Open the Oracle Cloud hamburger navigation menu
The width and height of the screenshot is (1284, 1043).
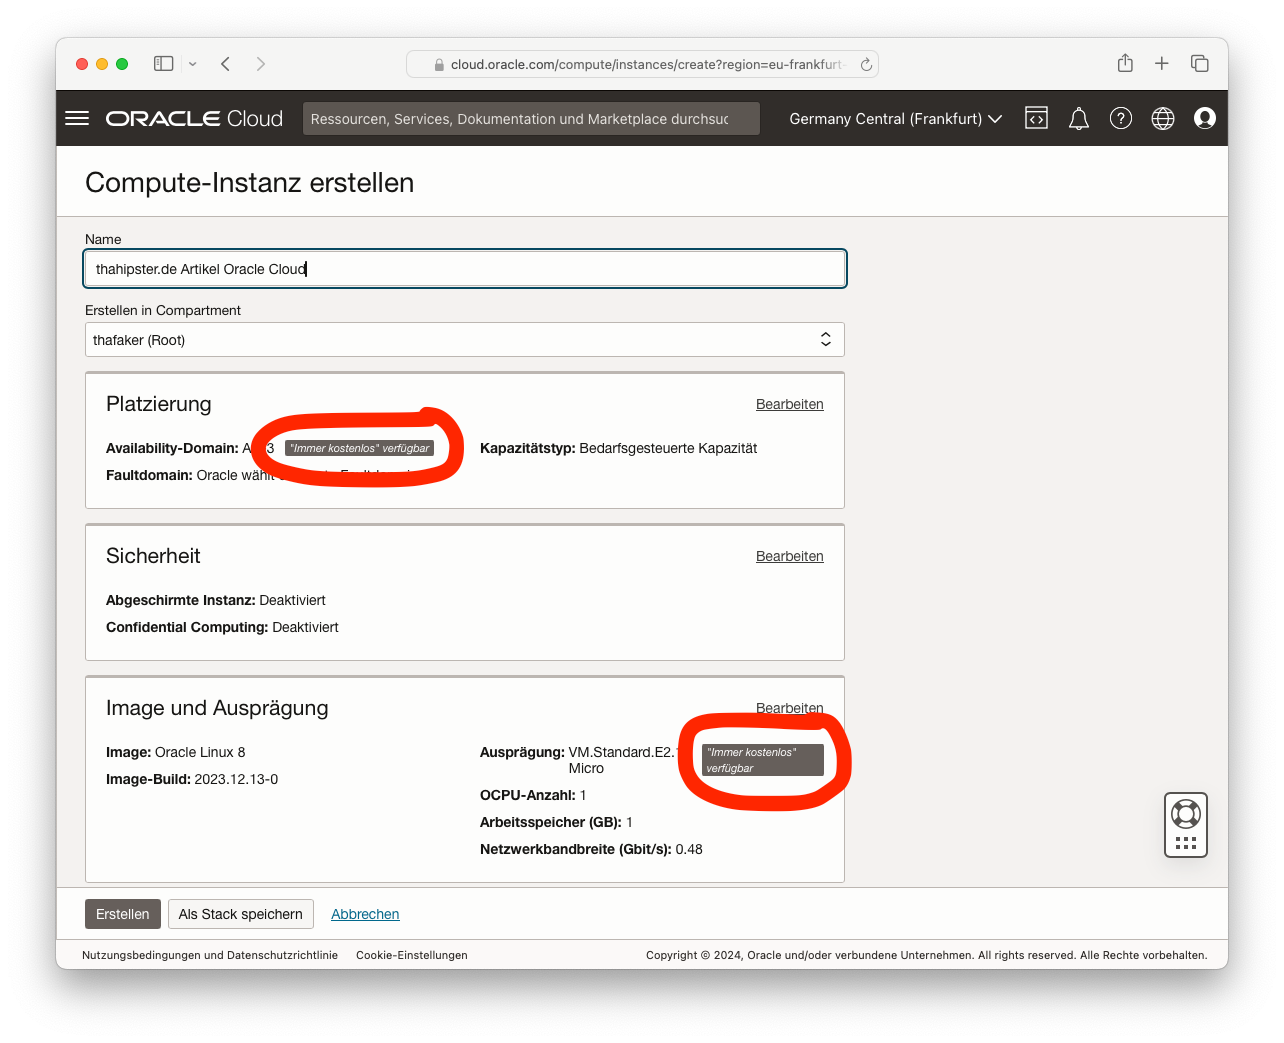pyautogui.click(x=77, y=118)
